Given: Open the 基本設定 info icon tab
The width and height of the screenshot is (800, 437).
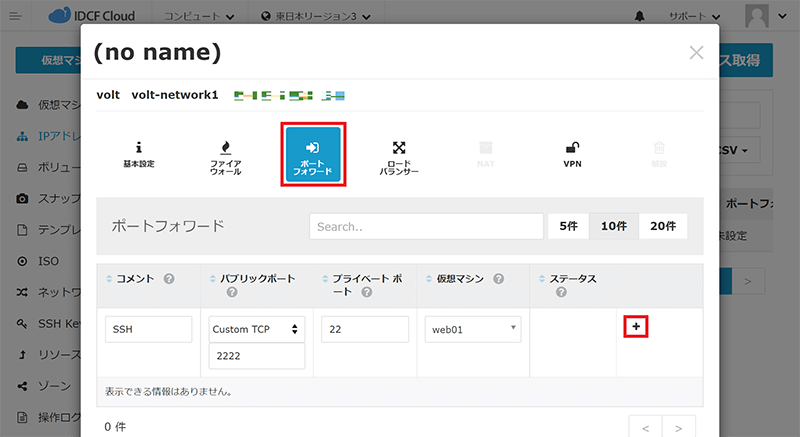Looking at the screenshot, I should tap(139, 153).
